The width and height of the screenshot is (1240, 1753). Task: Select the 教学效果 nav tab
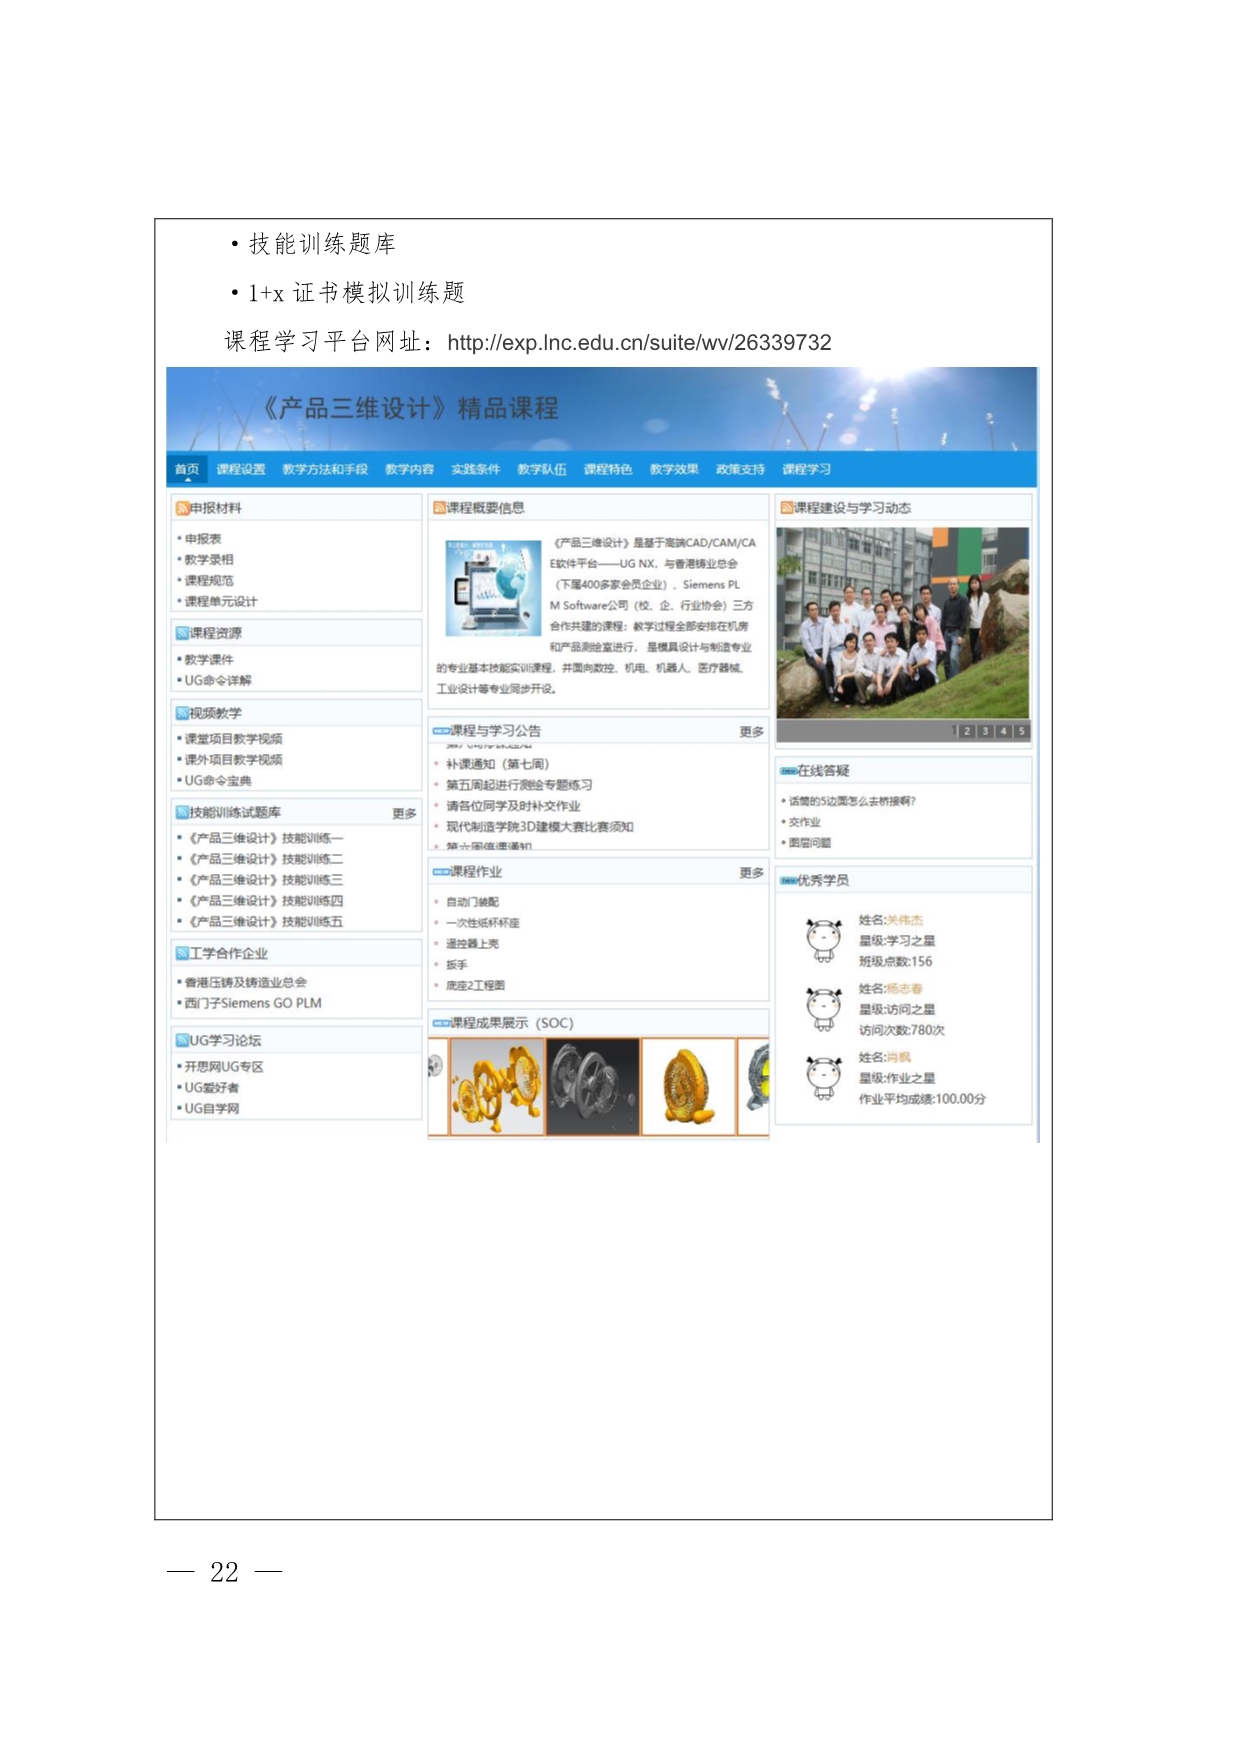click(674, 469)
